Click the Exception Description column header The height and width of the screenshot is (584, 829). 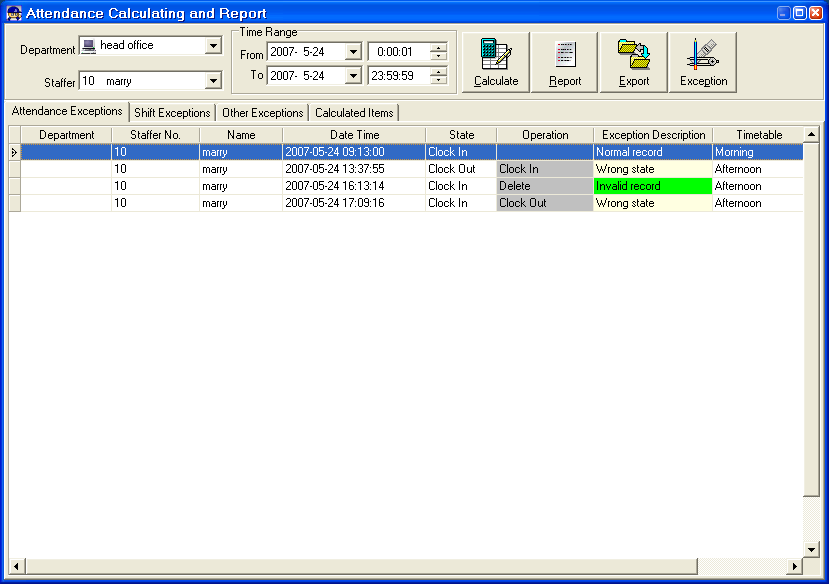(x=652, y=135)
